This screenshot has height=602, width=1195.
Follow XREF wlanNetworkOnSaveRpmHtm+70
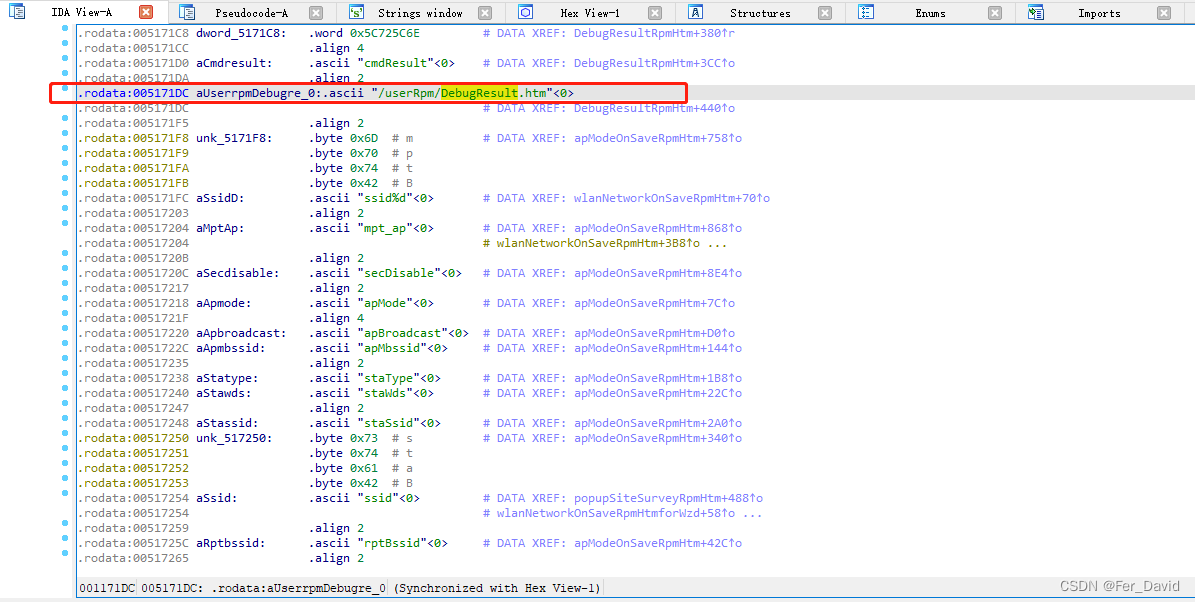tap(671, 198)
